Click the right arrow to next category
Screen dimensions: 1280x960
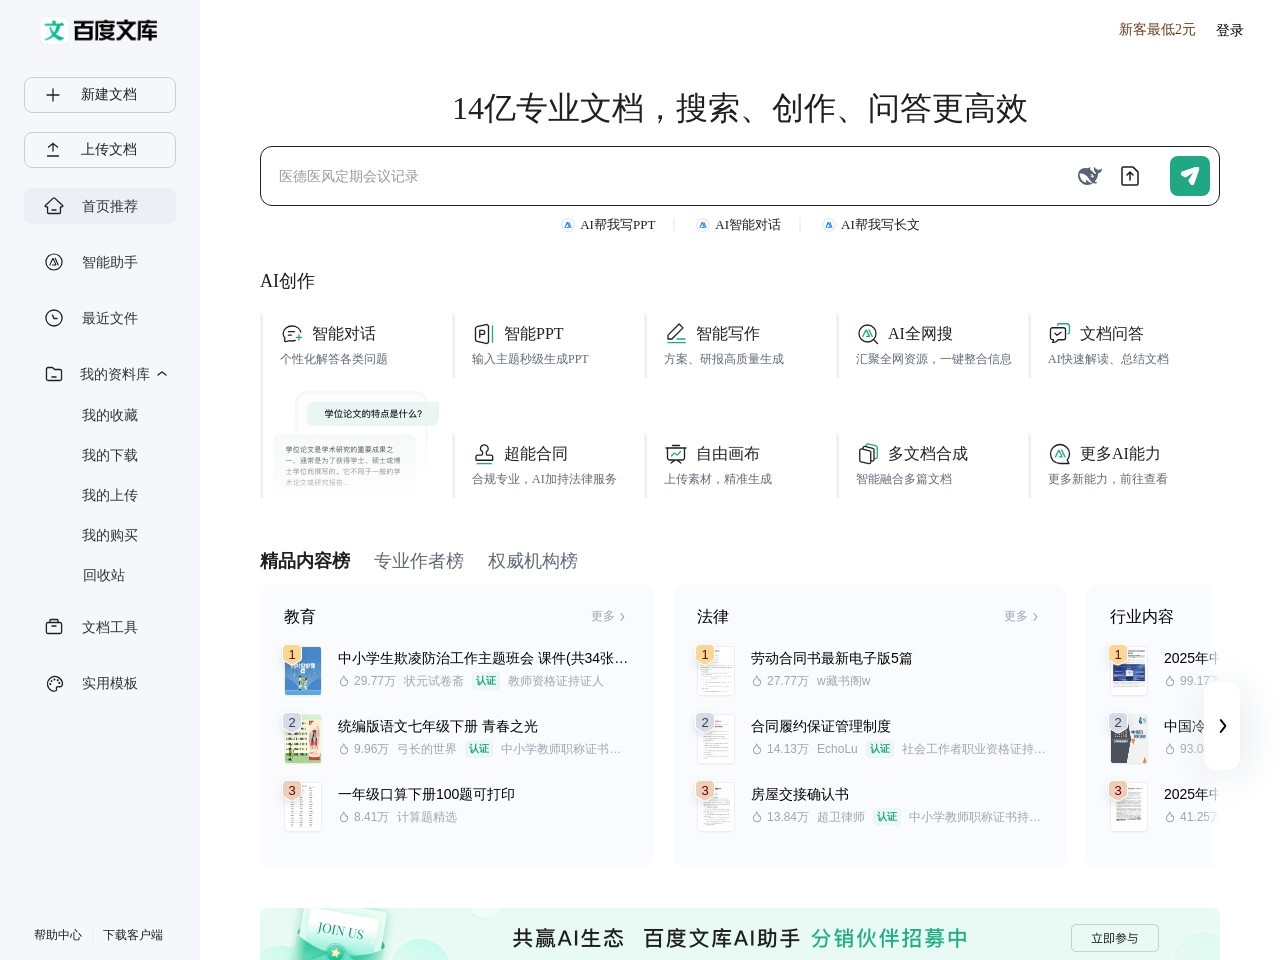pyautogui.click(x=1222, y=726)
